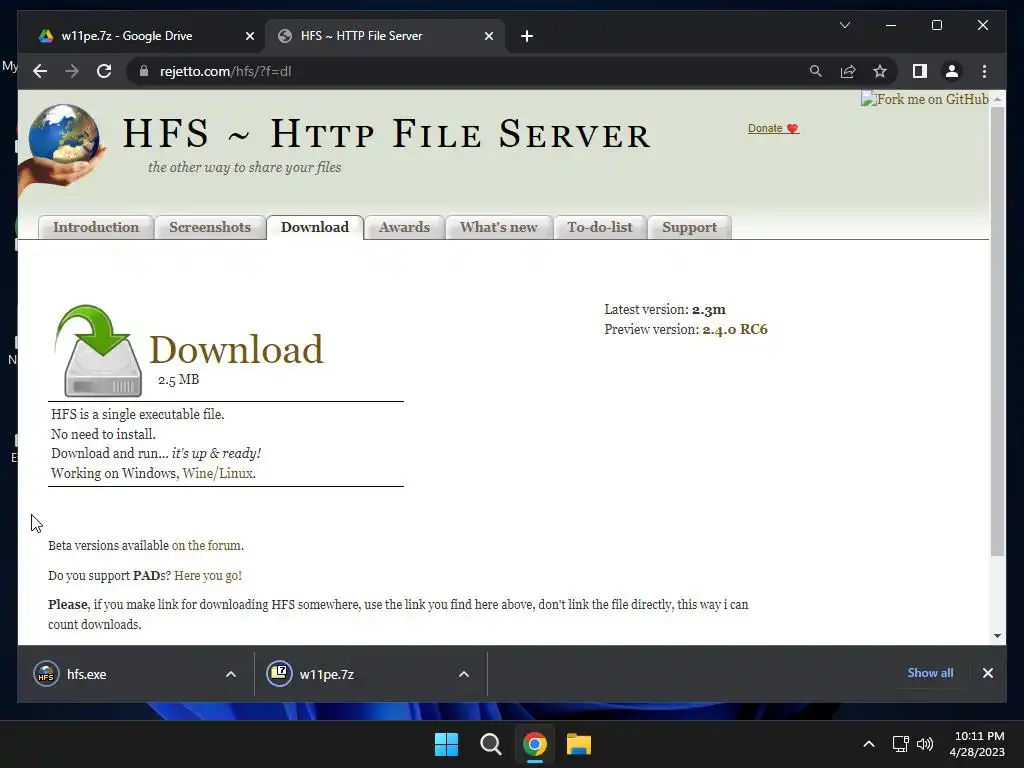Viewport: 1024px width, 768px height.
Task: Show hidden system tray icons
Action: 869,744
